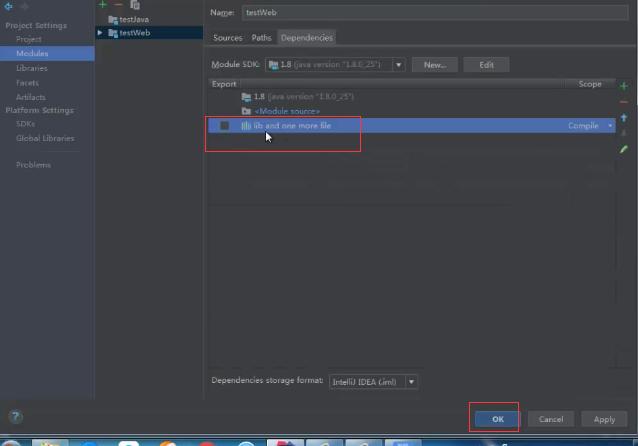Image resolution: width=638 pixels, height=446 pixels.
Task: Open Project in Project Settings sidebar
Action: coord(29,39)
